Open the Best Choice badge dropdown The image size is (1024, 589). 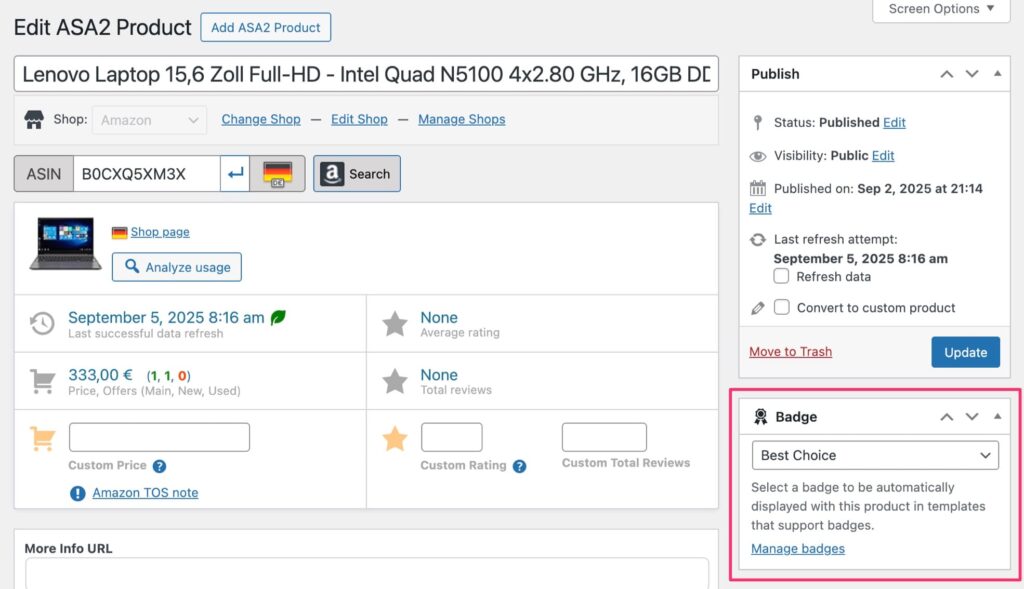click(x=875, y=456)
